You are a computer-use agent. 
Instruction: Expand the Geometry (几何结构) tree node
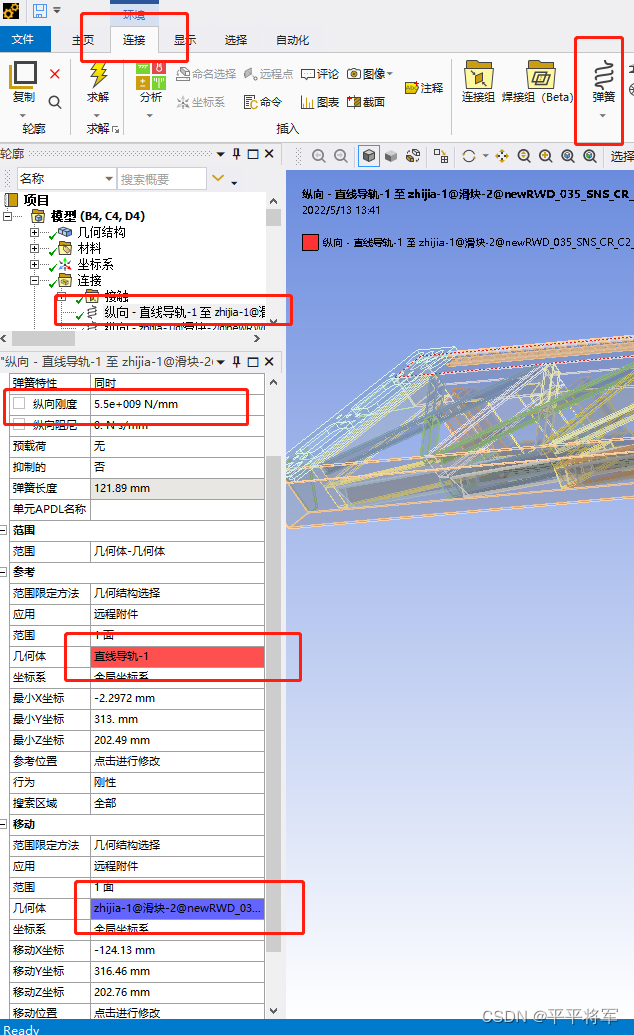pos(34,232)
